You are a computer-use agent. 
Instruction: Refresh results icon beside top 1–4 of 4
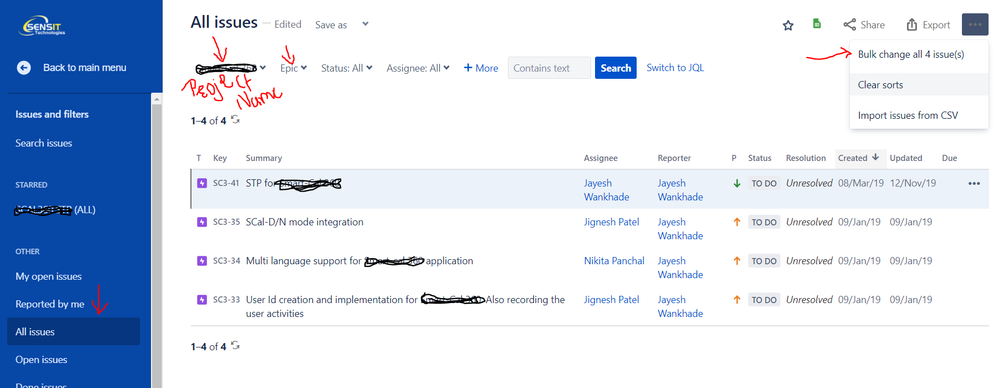(x=235, y=120)
